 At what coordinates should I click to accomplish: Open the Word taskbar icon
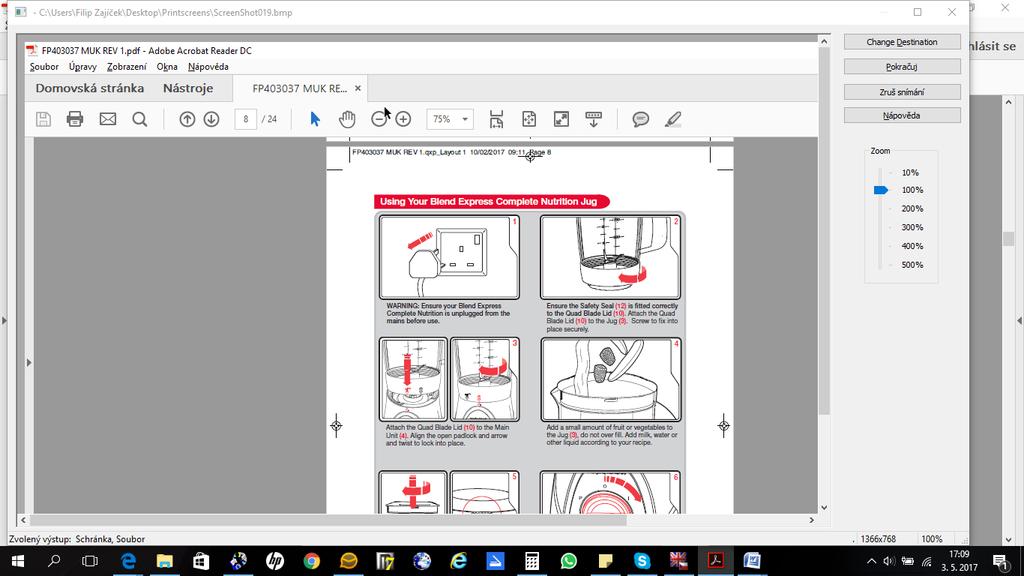[x=752, y=561]
